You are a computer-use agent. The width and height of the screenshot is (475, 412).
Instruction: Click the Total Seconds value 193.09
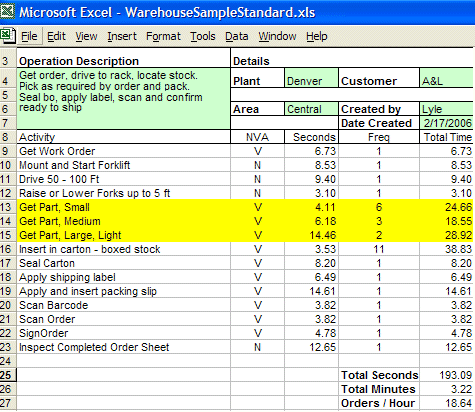[446, 375]
